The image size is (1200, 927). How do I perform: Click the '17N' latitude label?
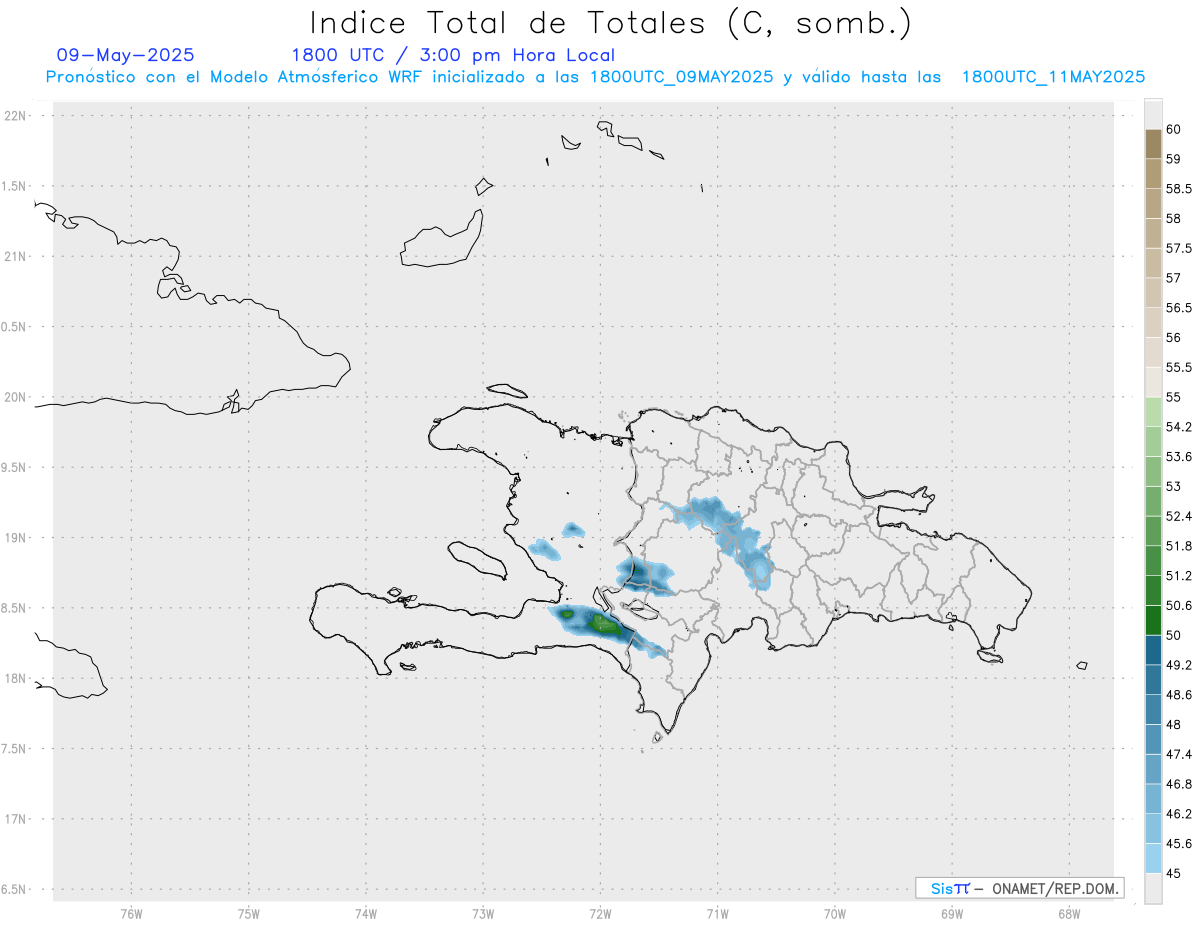(16, 819)
